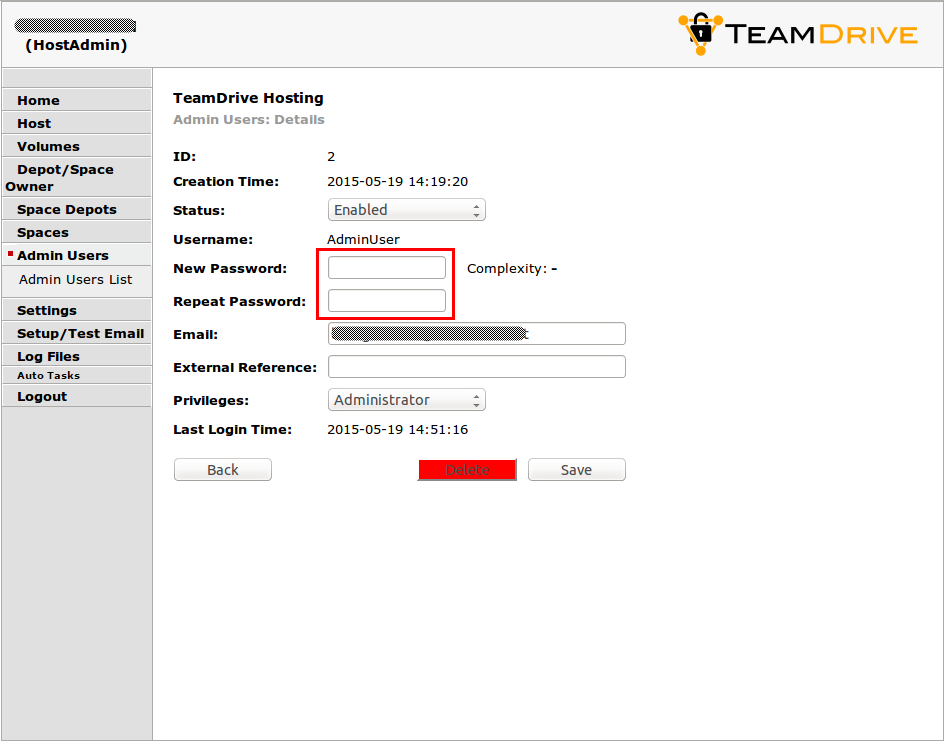
Task: Open the Settings section
Action: point(44,310)
